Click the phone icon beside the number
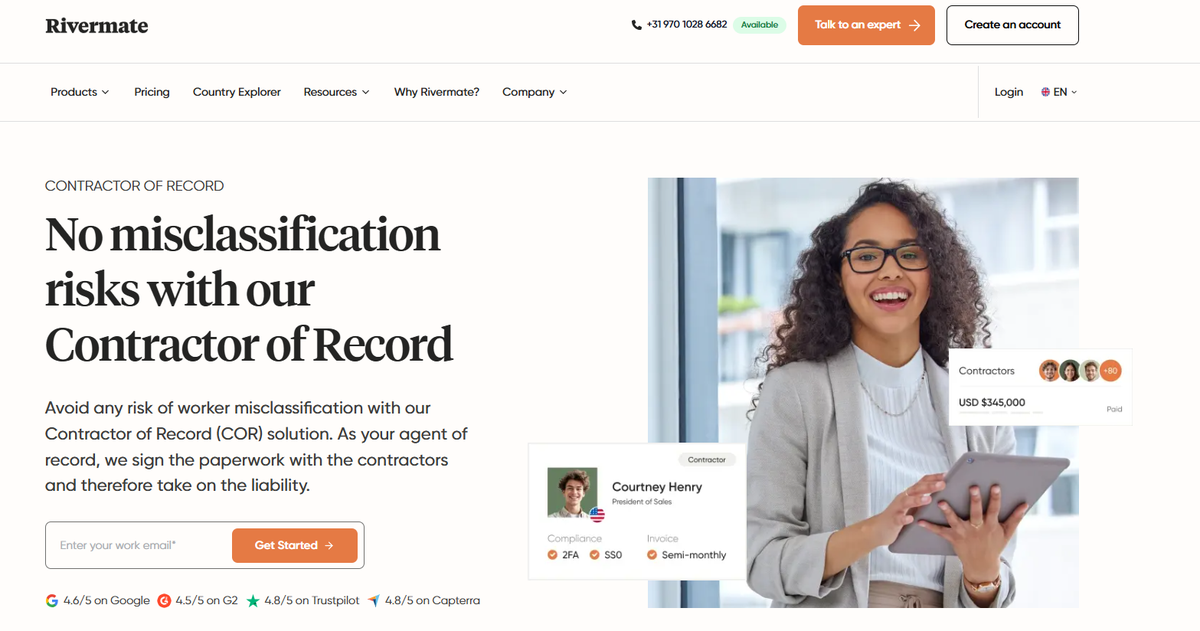 tap(637, 25)
